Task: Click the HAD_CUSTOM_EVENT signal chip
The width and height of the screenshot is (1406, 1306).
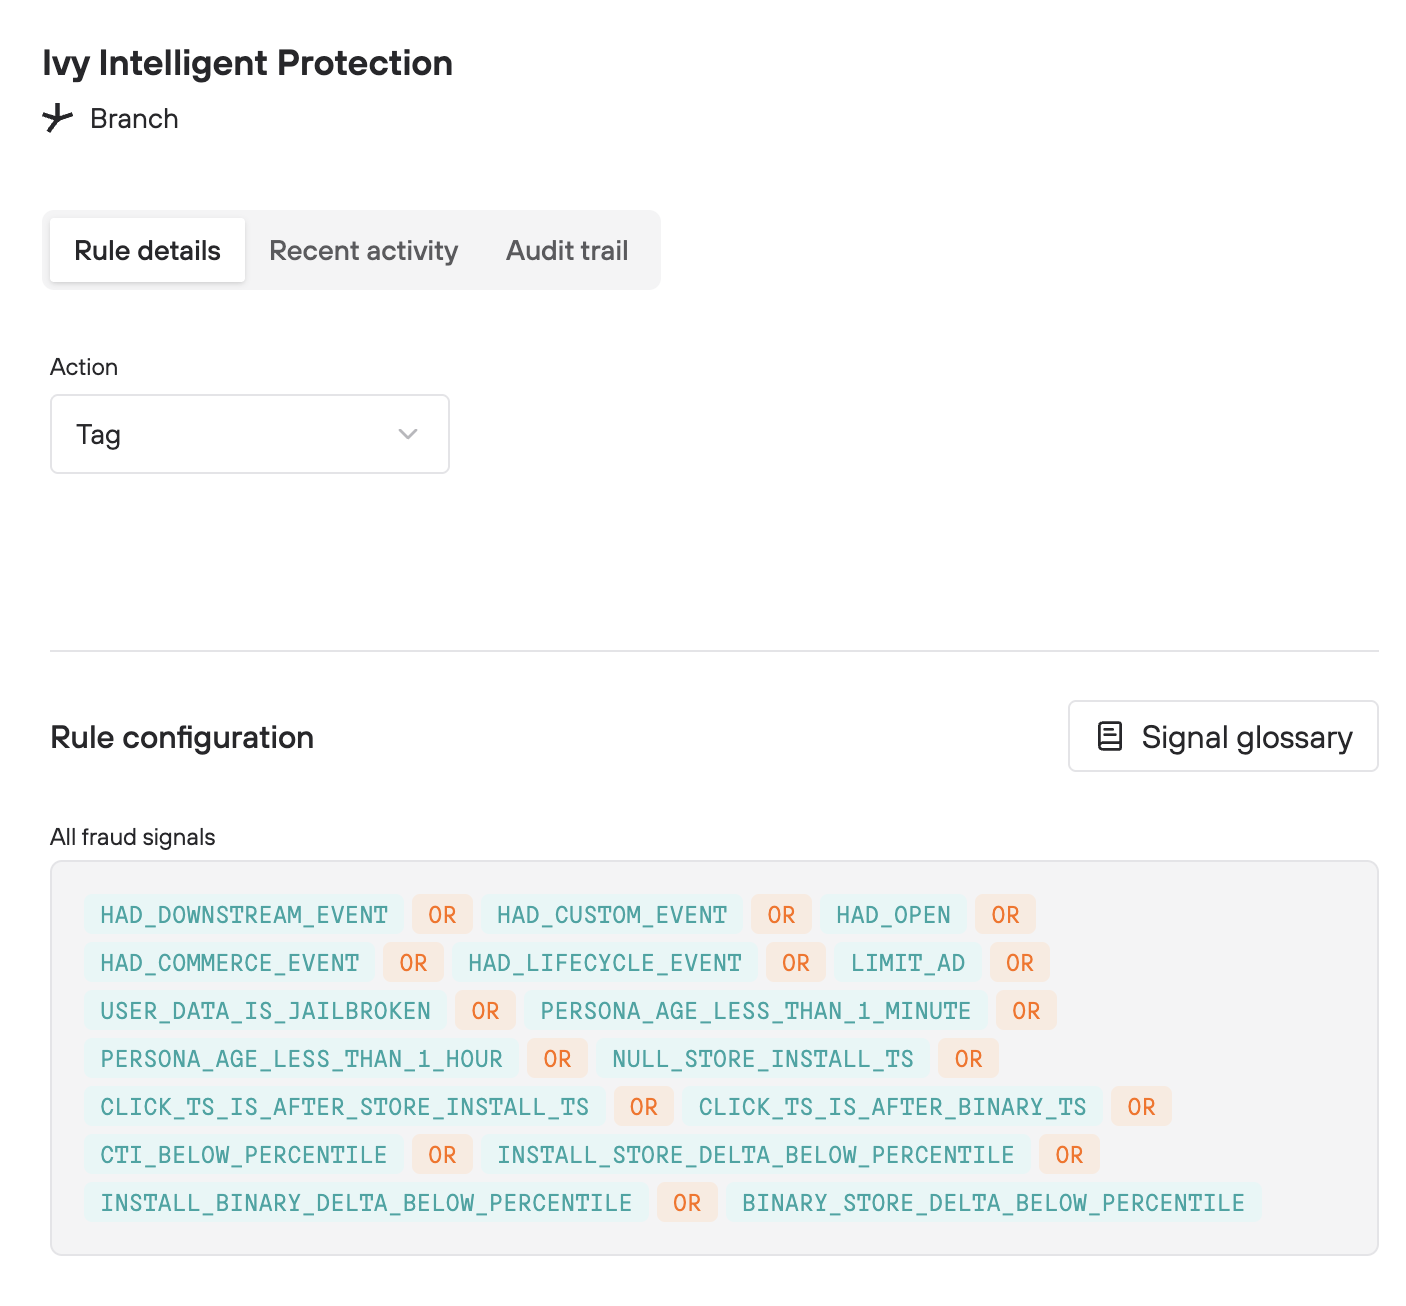Action: (x=612, y=915)
